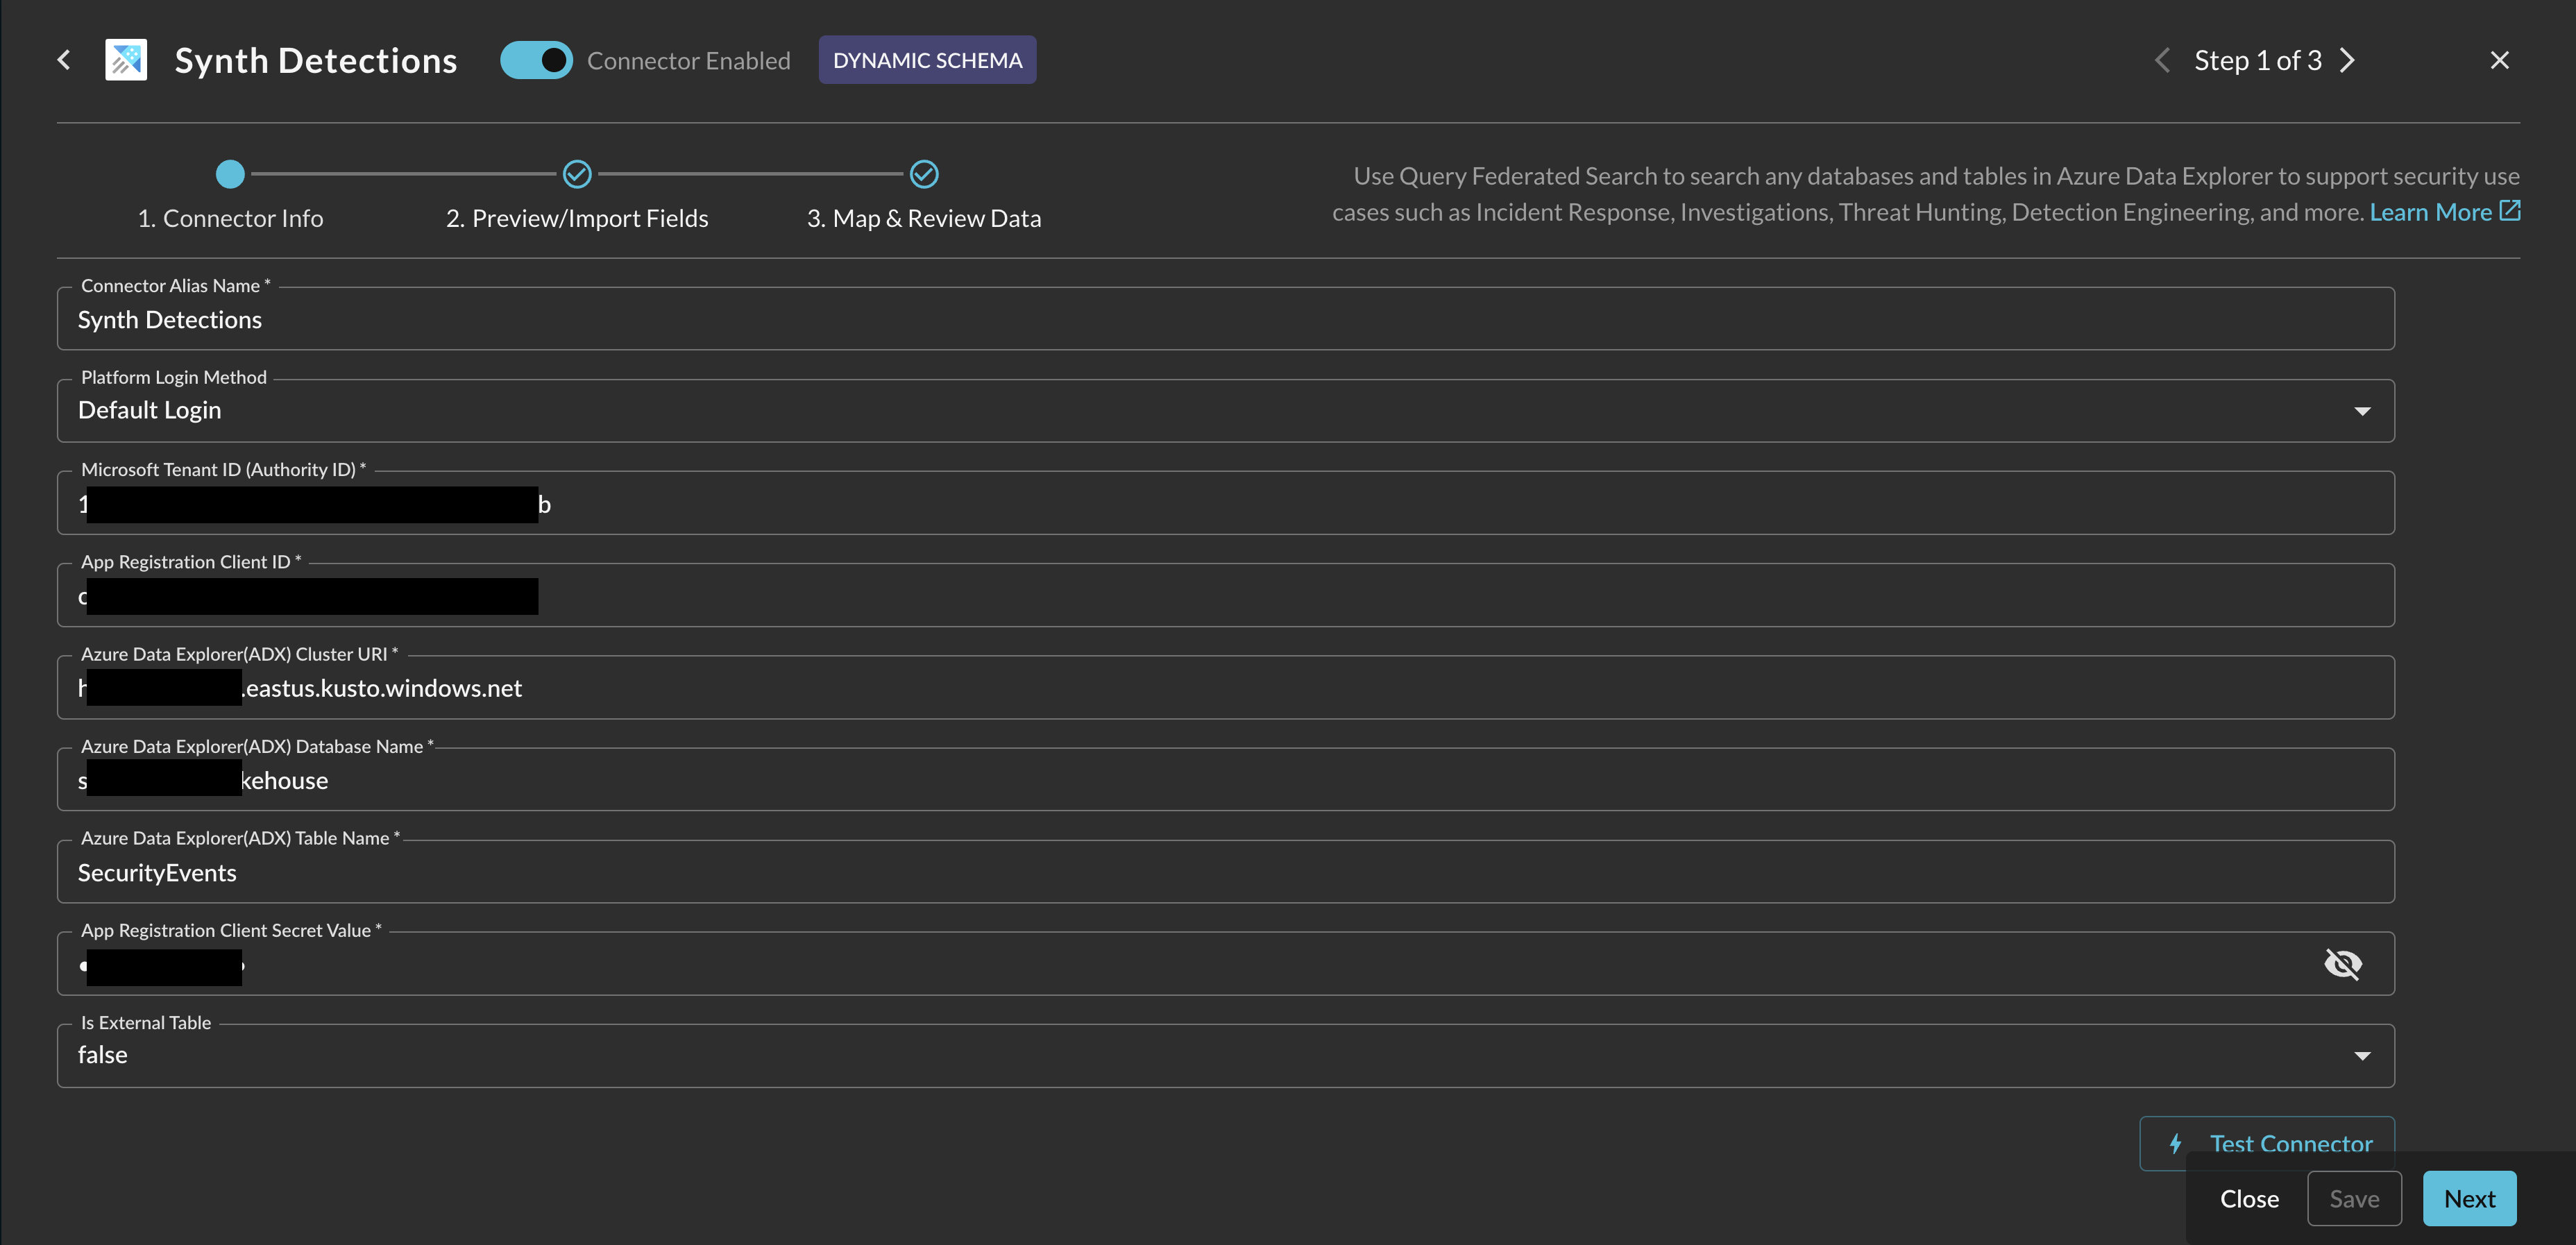Click the lightning bolt icon on Test Connector
Screen dimensions: 2576x1245
coord(2176,1143)
